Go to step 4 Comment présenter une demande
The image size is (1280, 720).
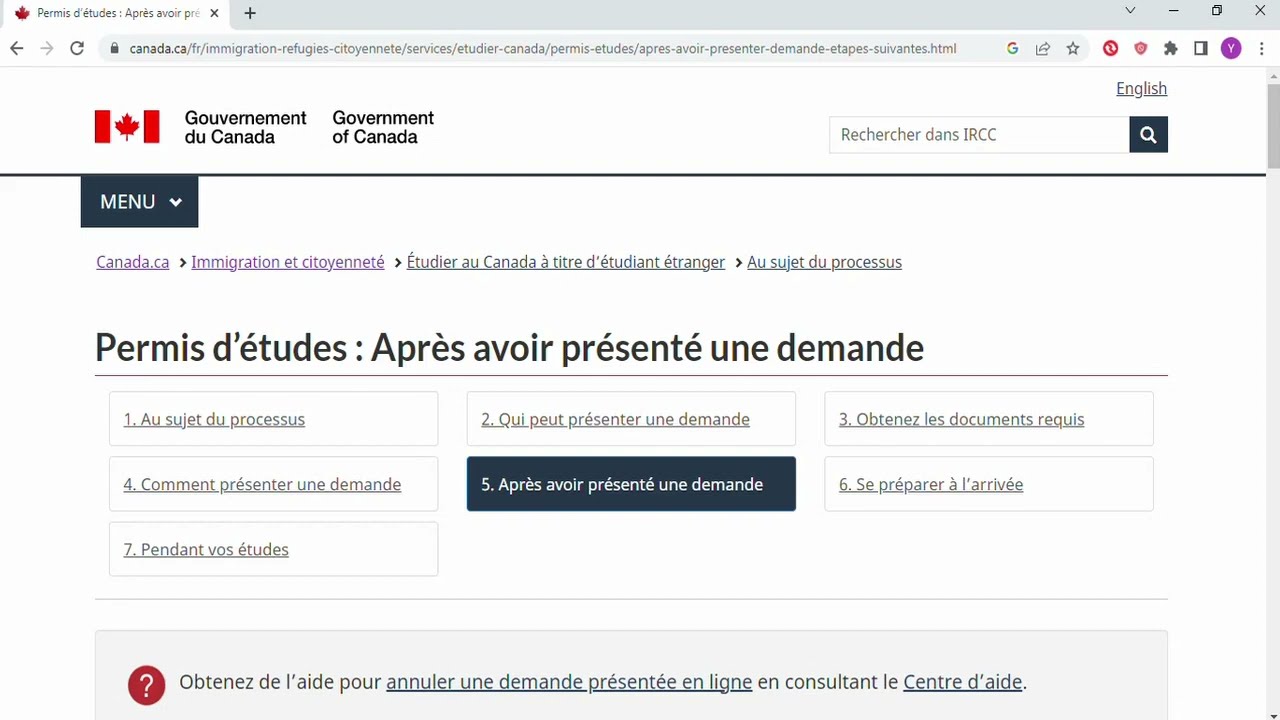(273, 484)
